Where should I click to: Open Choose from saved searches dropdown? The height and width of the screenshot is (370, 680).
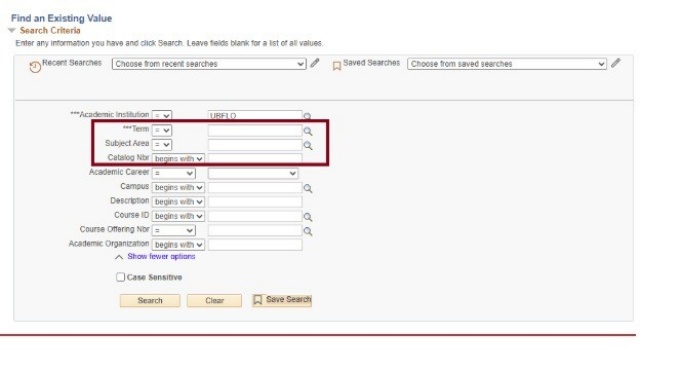coord(507,64)
